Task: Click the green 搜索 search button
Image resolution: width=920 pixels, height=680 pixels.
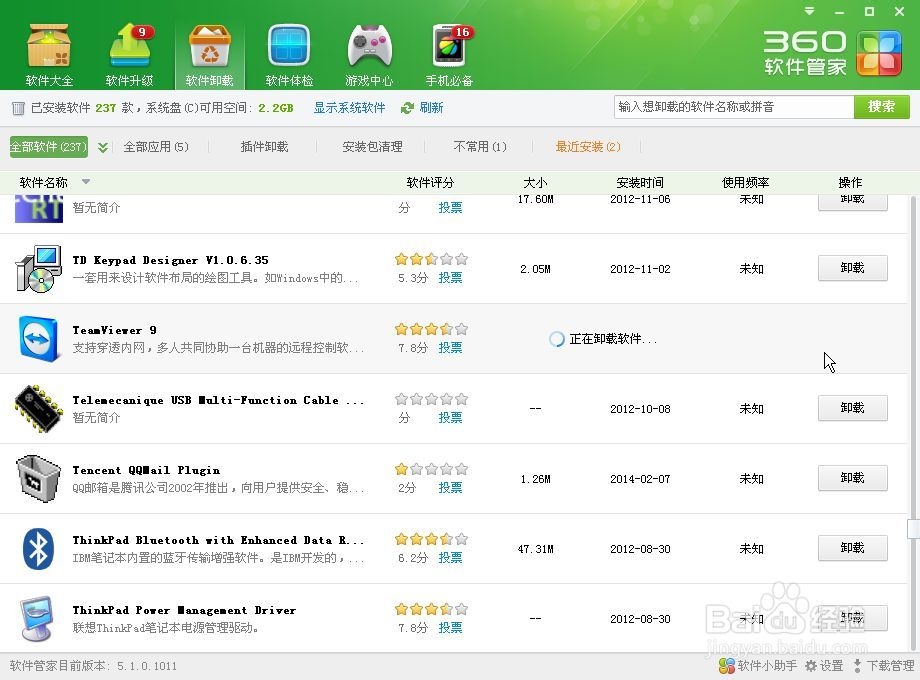Action: coord(881,107)
